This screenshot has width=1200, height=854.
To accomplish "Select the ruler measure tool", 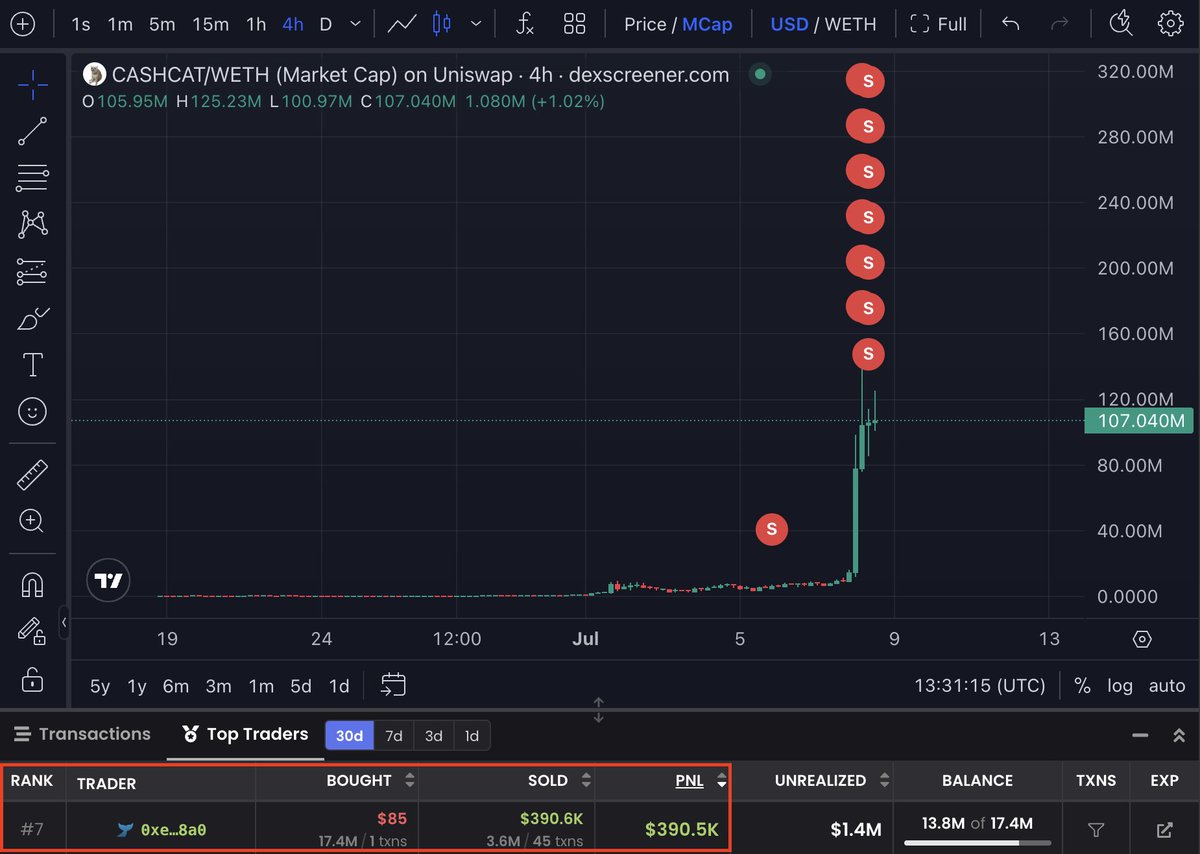I will [x=33, y=474].
